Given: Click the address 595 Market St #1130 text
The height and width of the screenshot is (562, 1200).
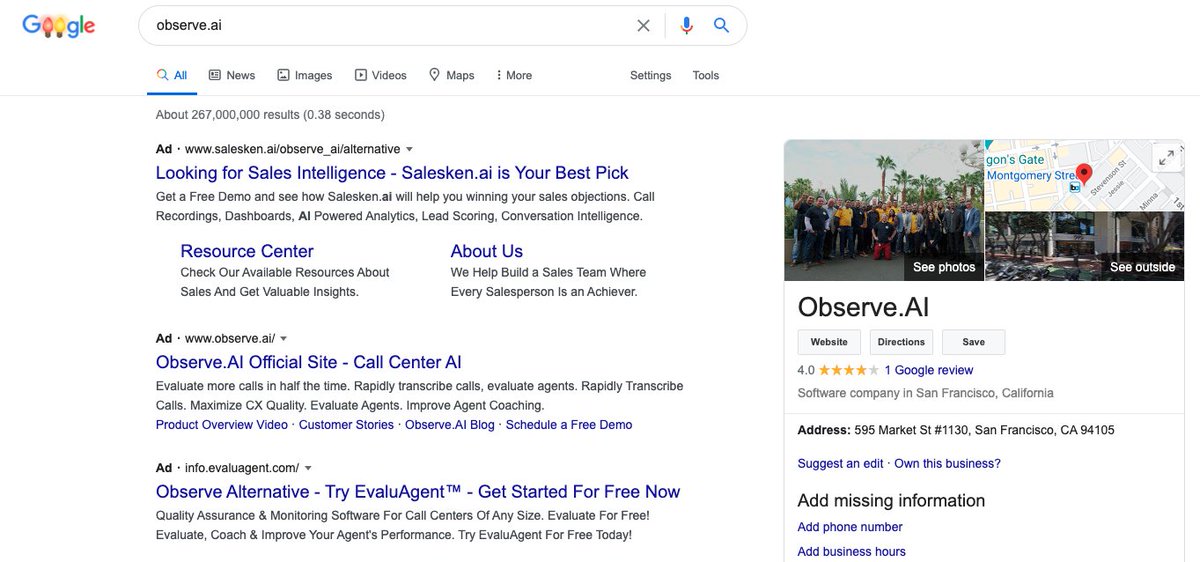Looking at the screenshot, I should pos(984,431).
